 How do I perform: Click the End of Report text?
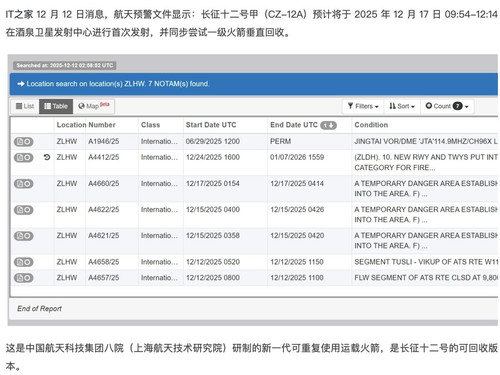pyautogui.click(x=39, y=309)
